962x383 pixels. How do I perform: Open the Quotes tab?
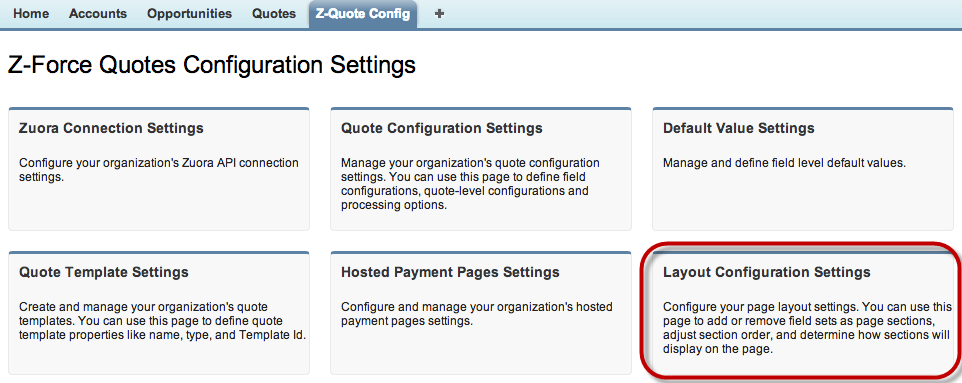[x=274, y=14]
